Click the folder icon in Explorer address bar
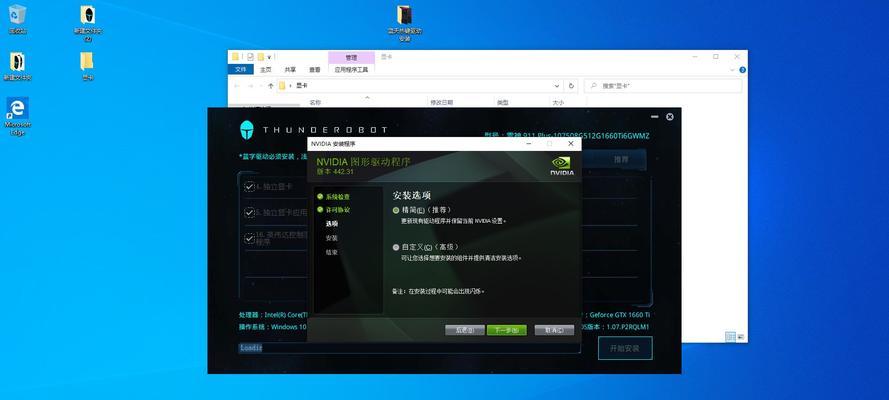 pos(282,86)
